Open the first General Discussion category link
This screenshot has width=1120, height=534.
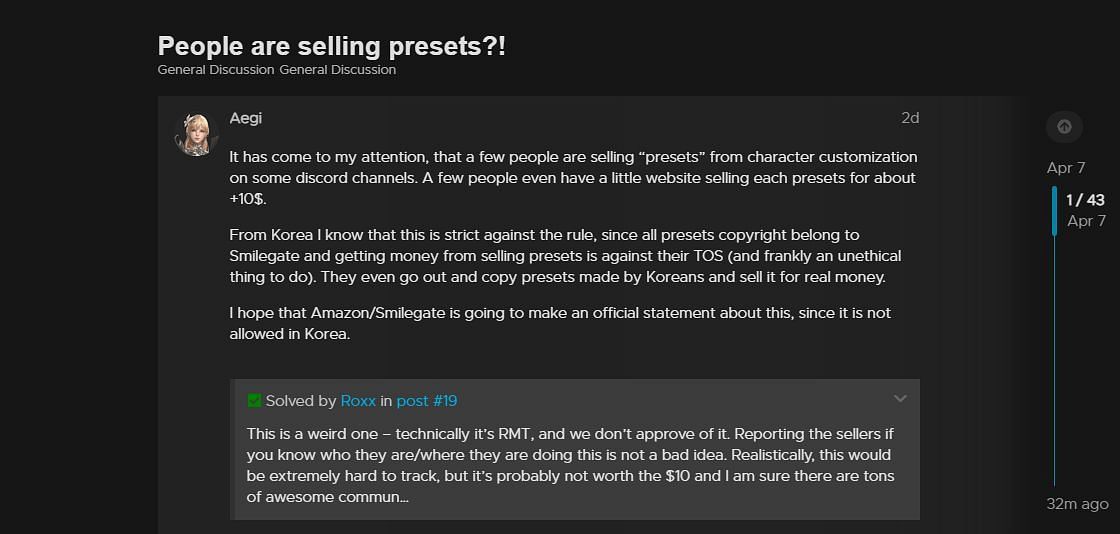click(216, 70)
